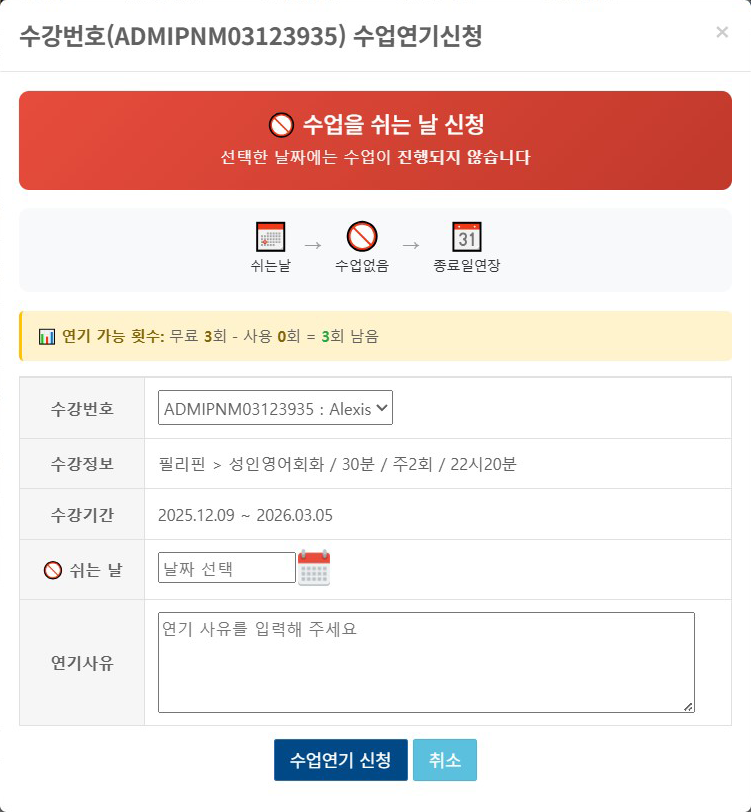Open the red calendar date picker icon
The image size is (751, 812).
pyautogui.click(x=312, y=565)
